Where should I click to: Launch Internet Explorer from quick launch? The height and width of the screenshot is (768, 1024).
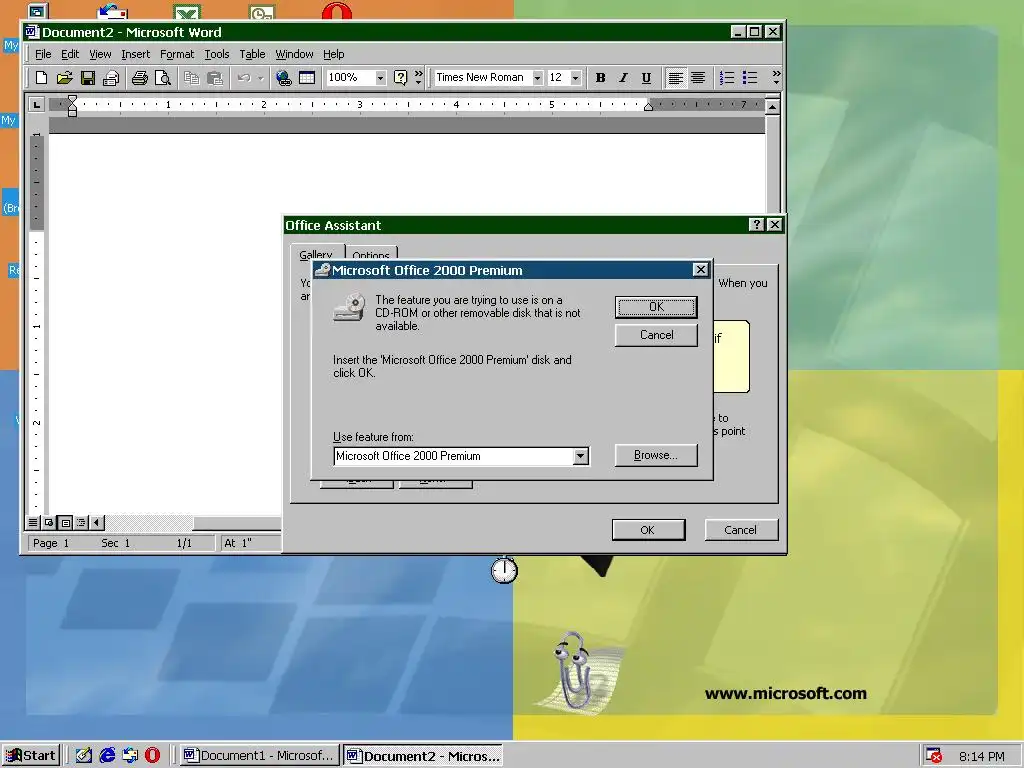(x=107, y=756)
